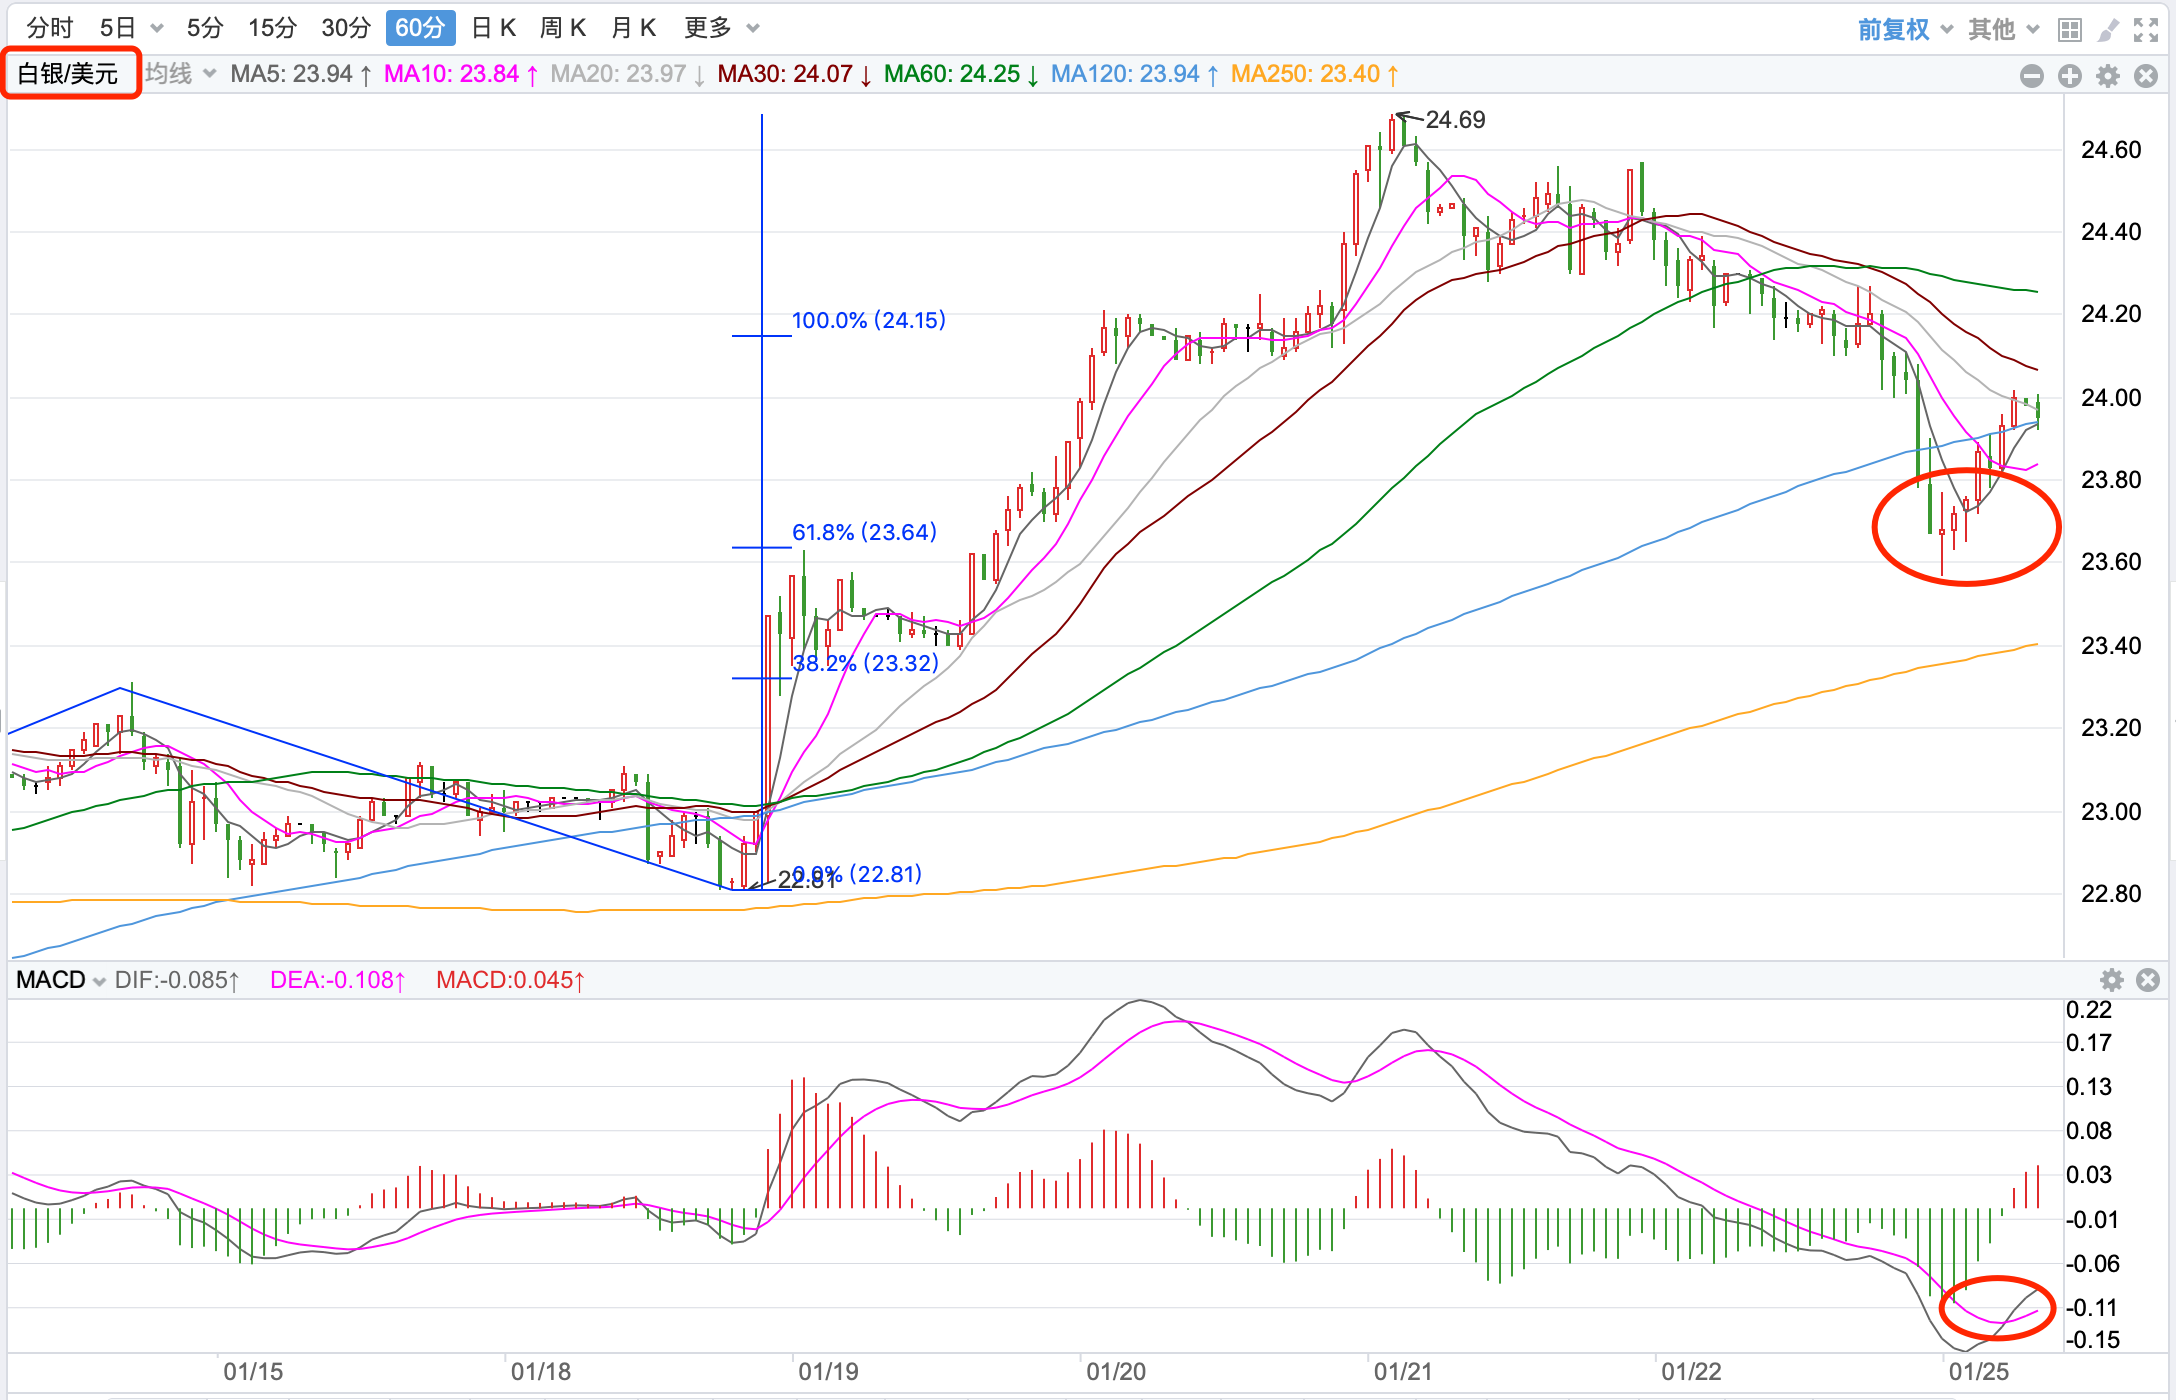The image size is (2176, 1400).
Task: Select the paintbrush drawing tool icon
Action: point(2107,30)
